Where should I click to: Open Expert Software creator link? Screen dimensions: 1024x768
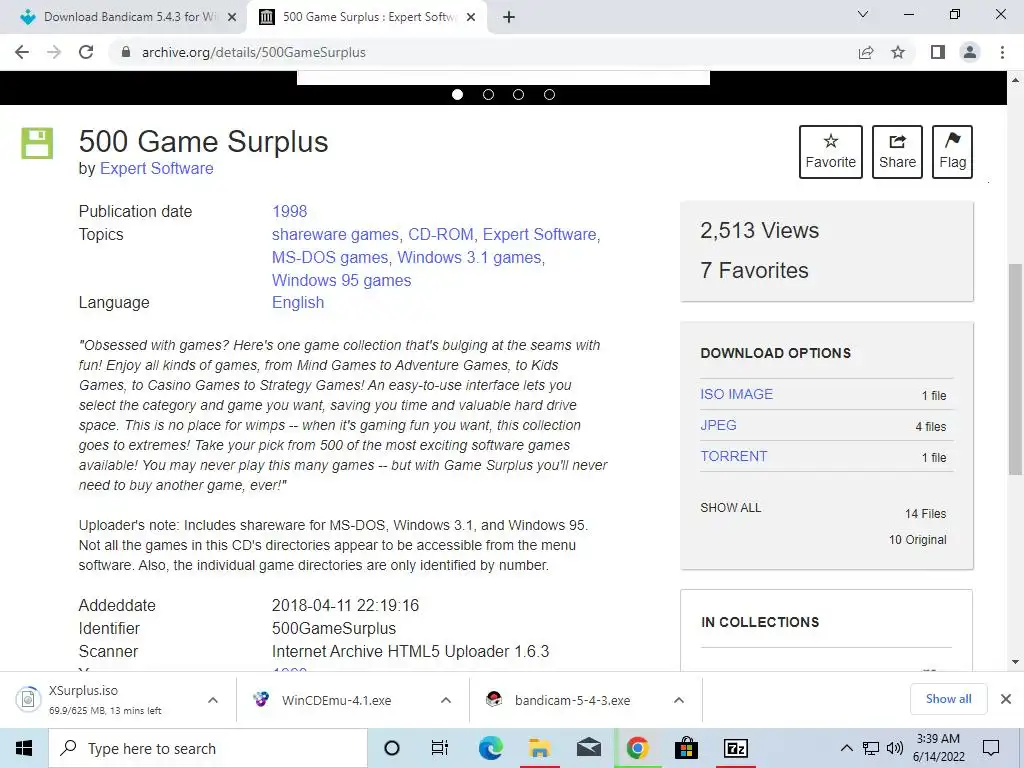coord(156,168)
